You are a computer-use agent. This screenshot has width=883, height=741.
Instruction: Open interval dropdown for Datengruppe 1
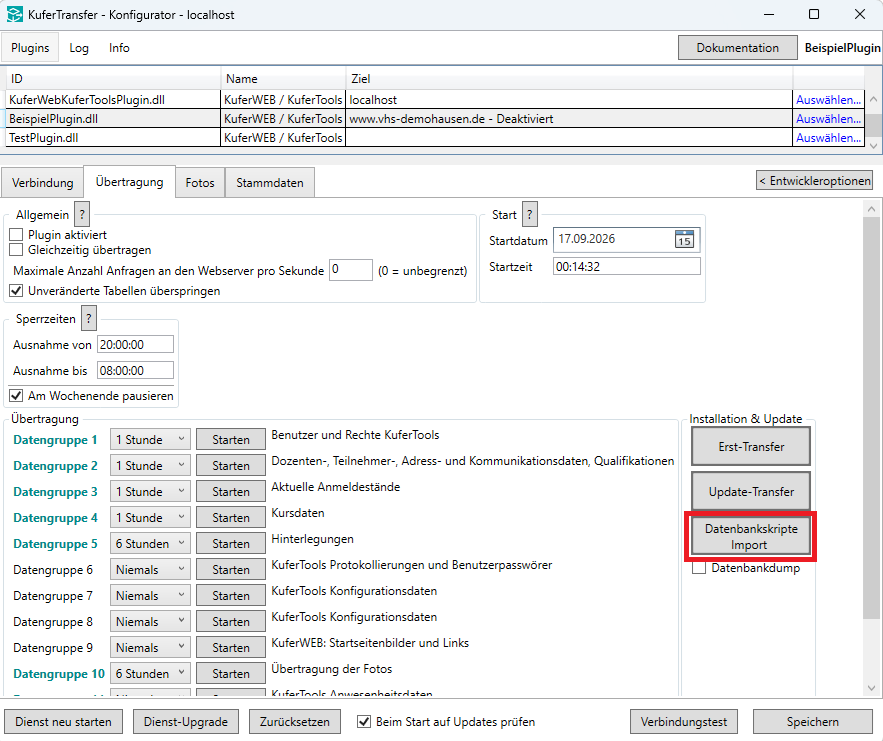[x=150, y=439]
